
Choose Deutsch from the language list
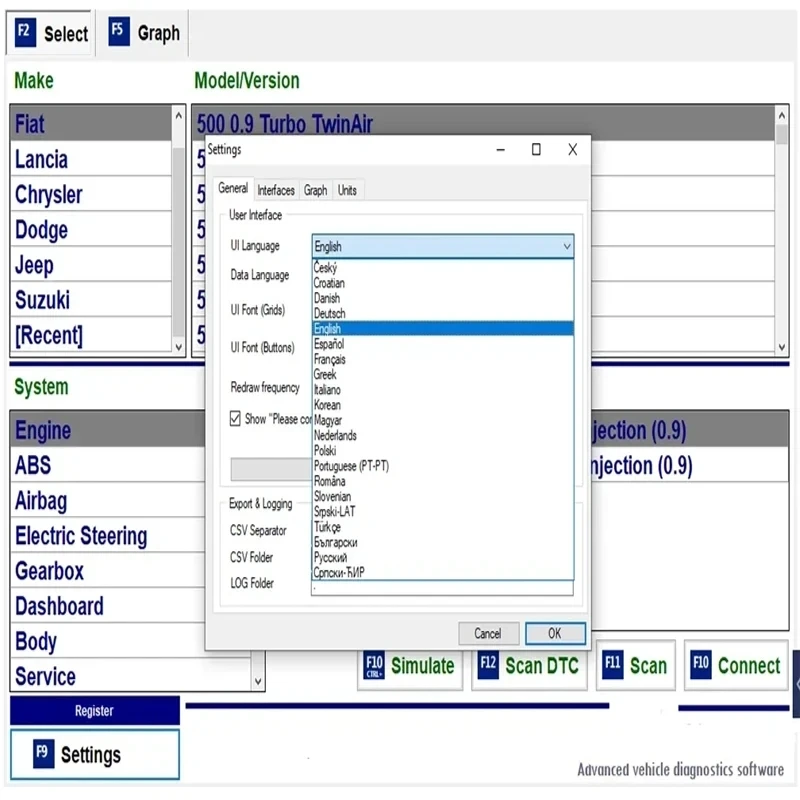pyautogui.click(x=442, y=313)
